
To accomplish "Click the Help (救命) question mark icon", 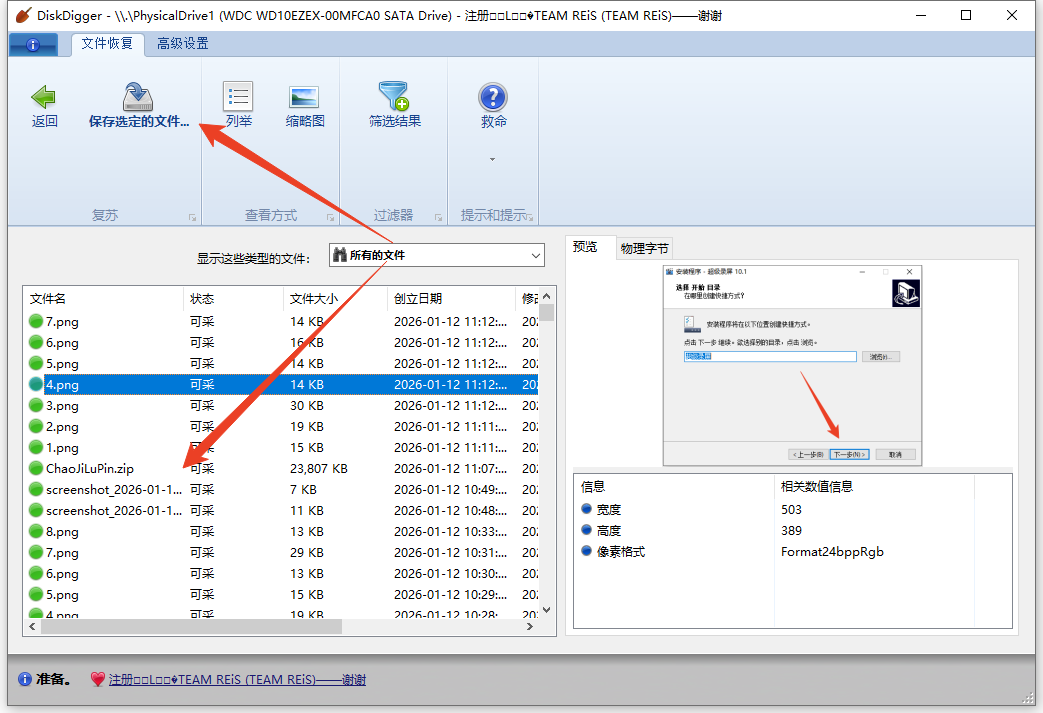I will [x=493, y=97].
